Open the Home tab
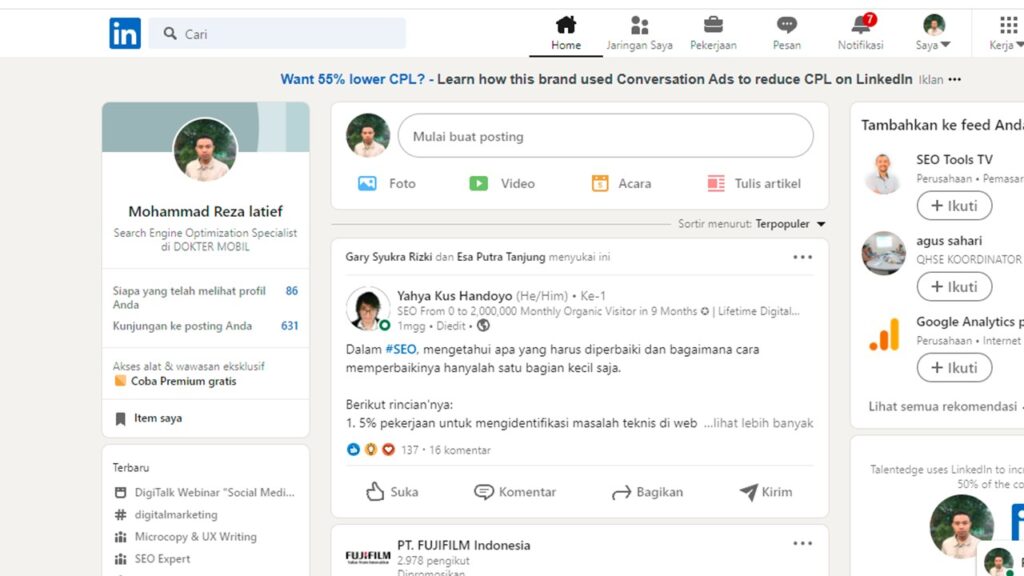This screenshot has height=576, width=1024. tap(566, 33)
